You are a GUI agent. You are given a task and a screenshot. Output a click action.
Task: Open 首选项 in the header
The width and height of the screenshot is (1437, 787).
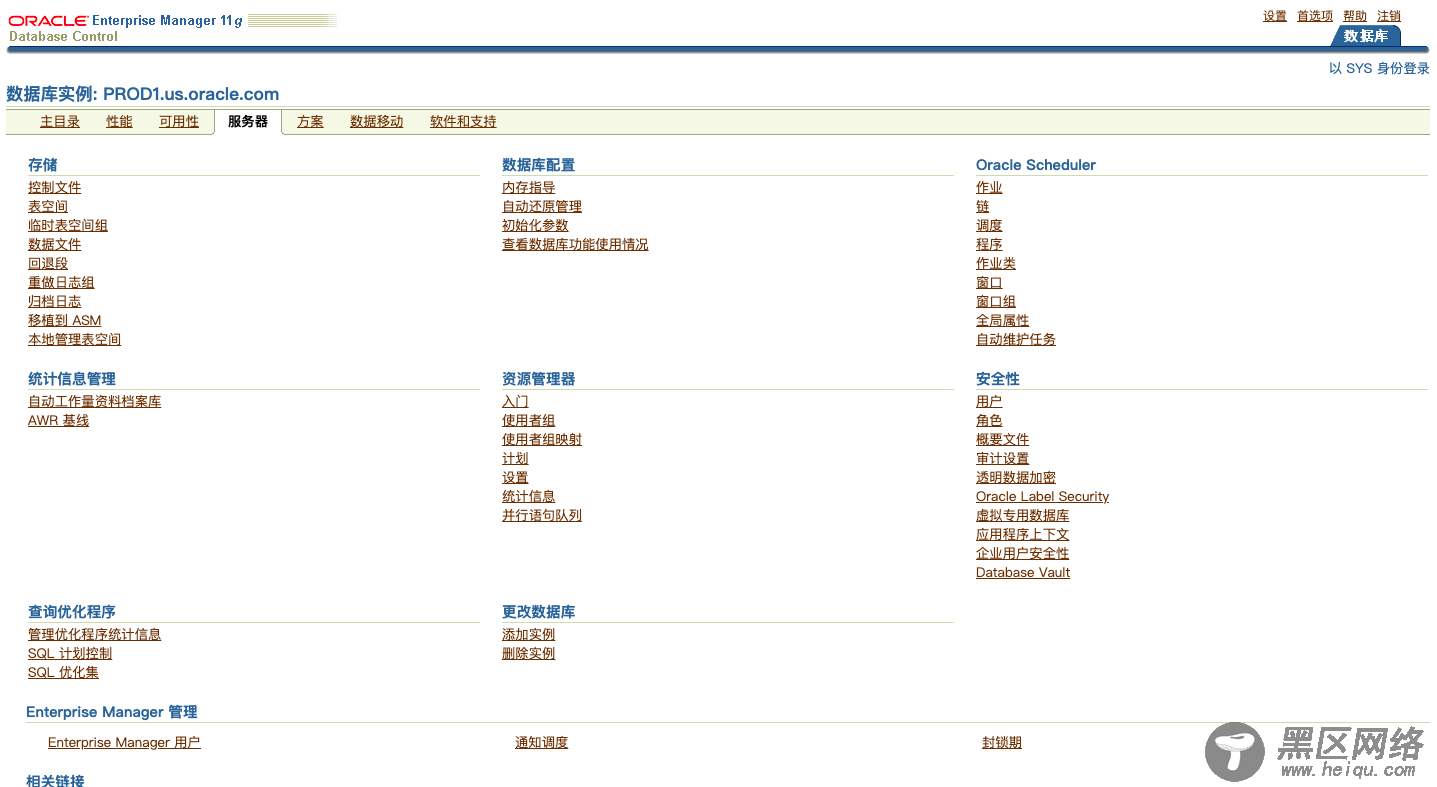(x=1315, y=16)
